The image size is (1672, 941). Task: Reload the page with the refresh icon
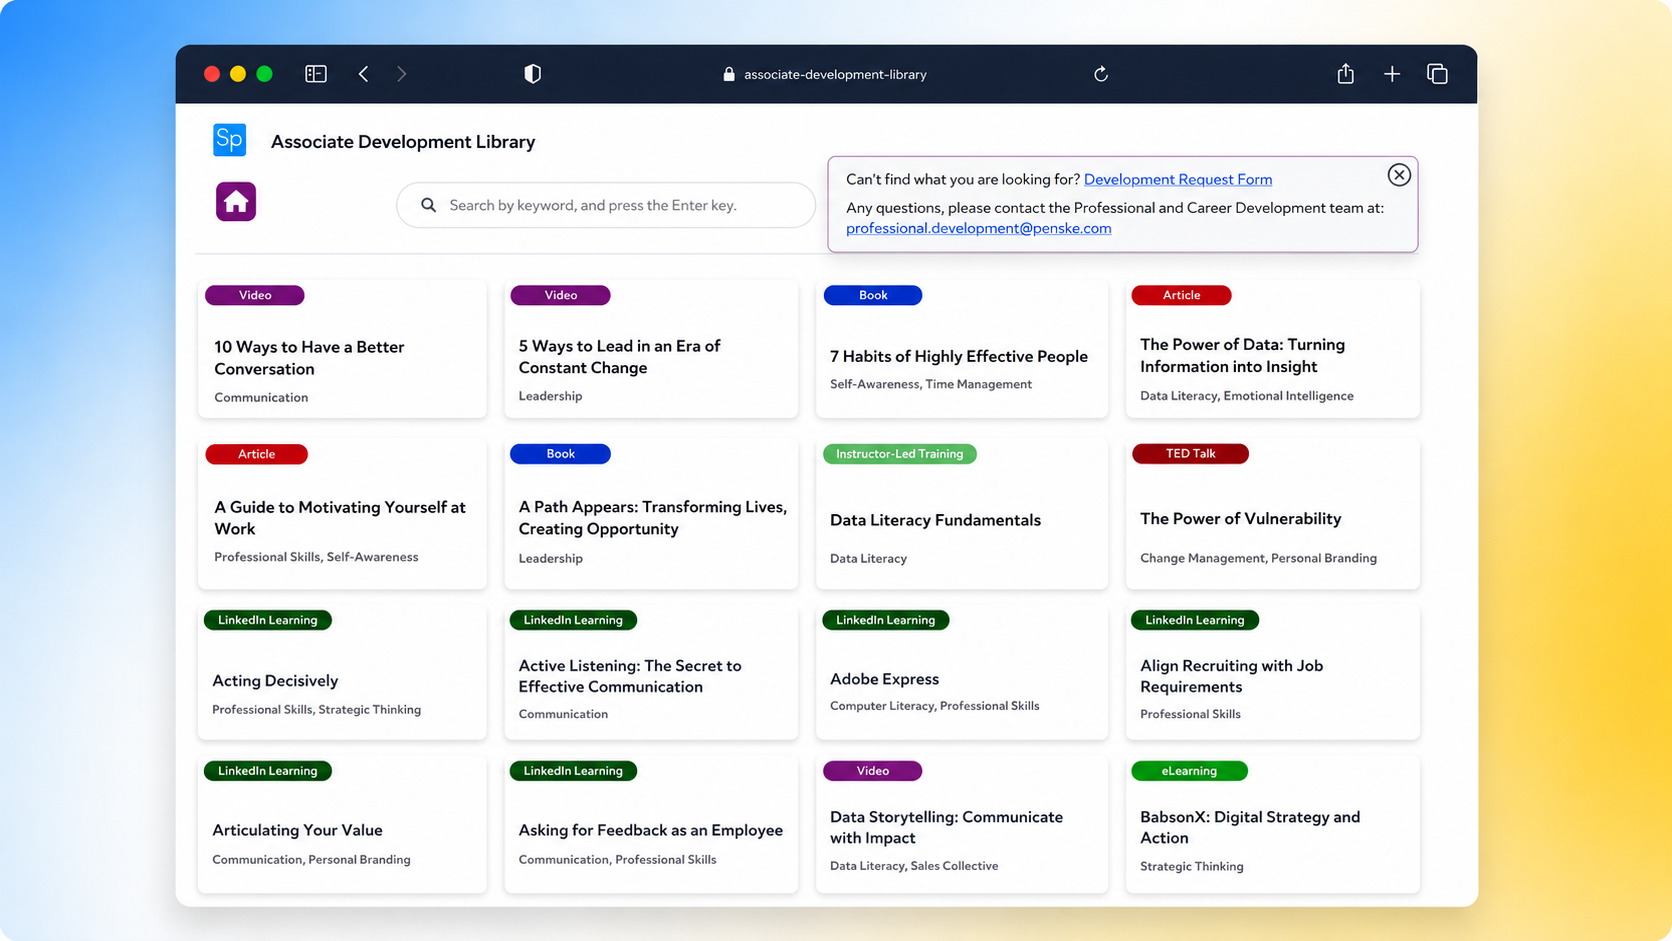(x=1101, y=74)
